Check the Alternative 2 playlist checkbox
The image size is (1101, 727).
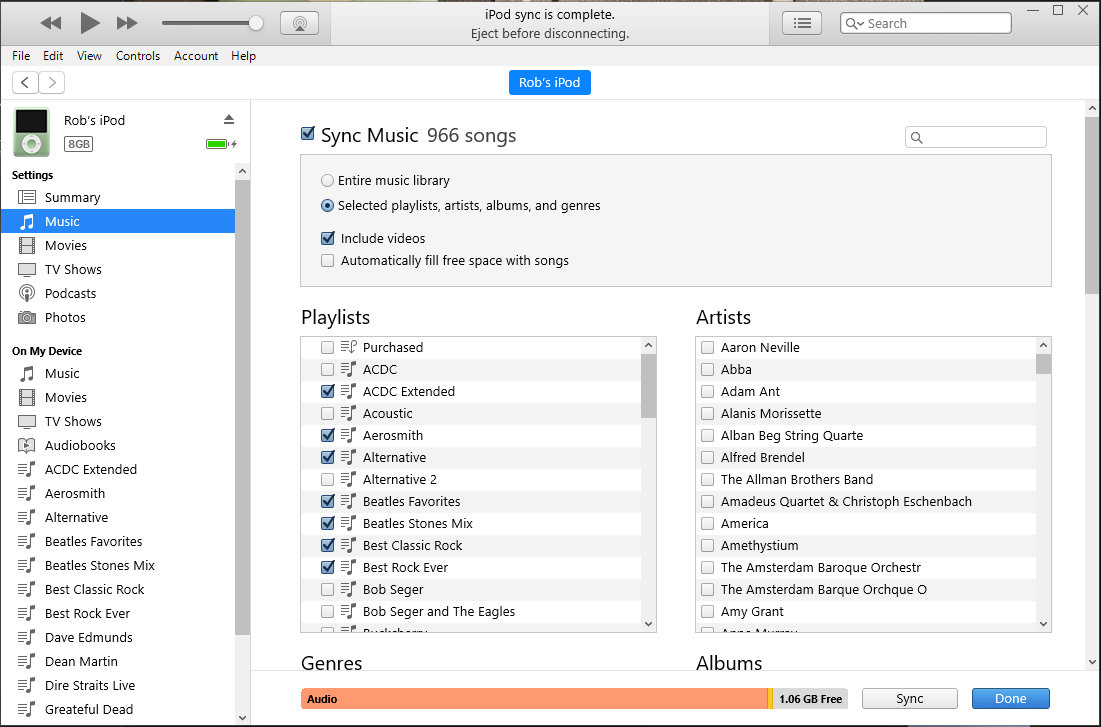pos(327,479)
